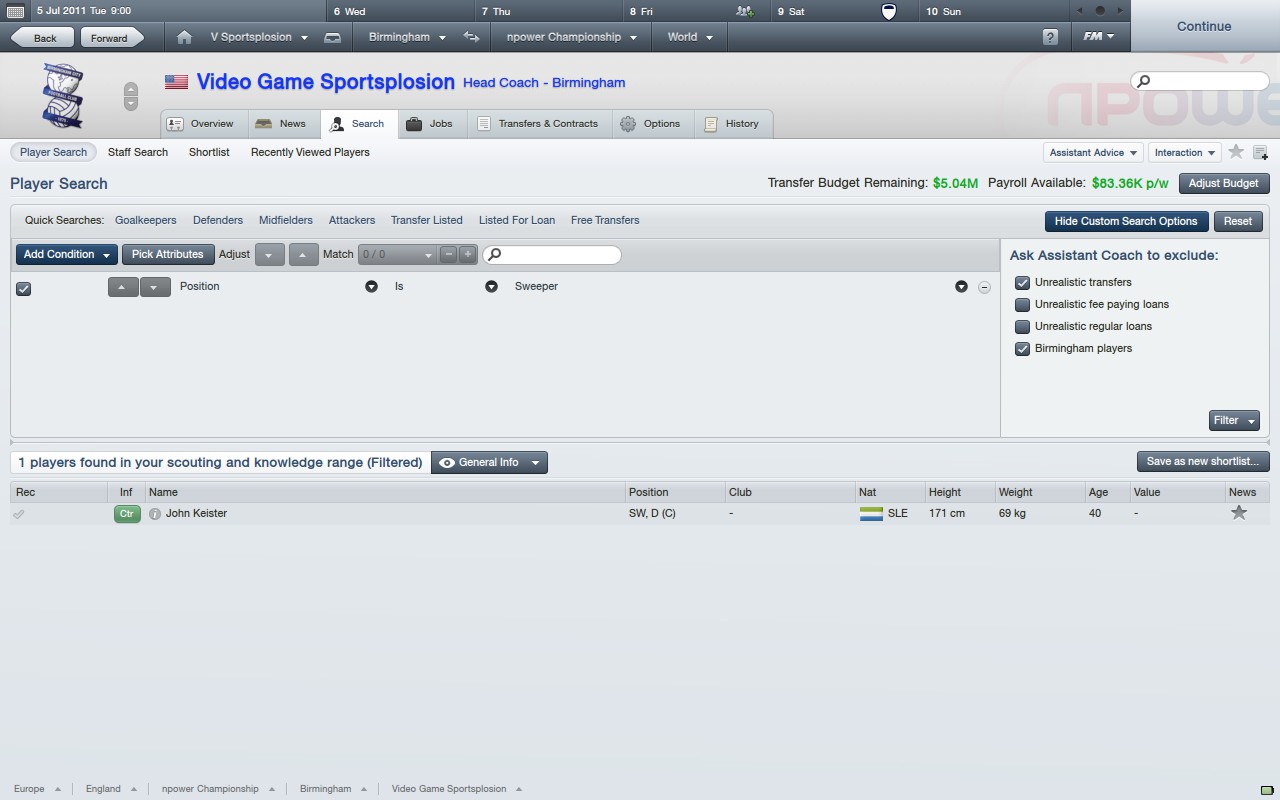
Task: Open the Filter dropdown
Action: (x=1234, y=421)
